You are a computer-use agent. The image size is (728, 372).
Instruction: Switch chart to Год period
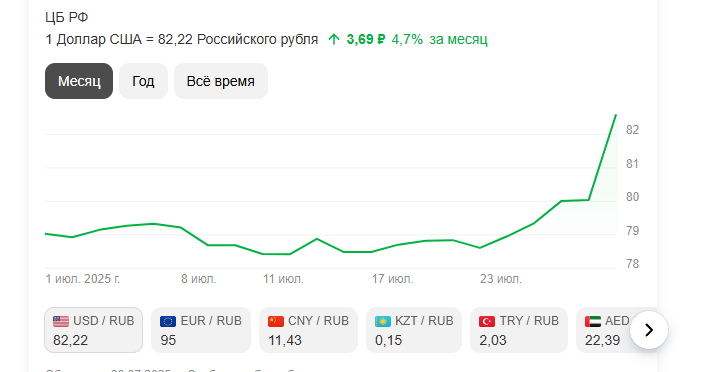pyautogui.click(x=143, y=81)
